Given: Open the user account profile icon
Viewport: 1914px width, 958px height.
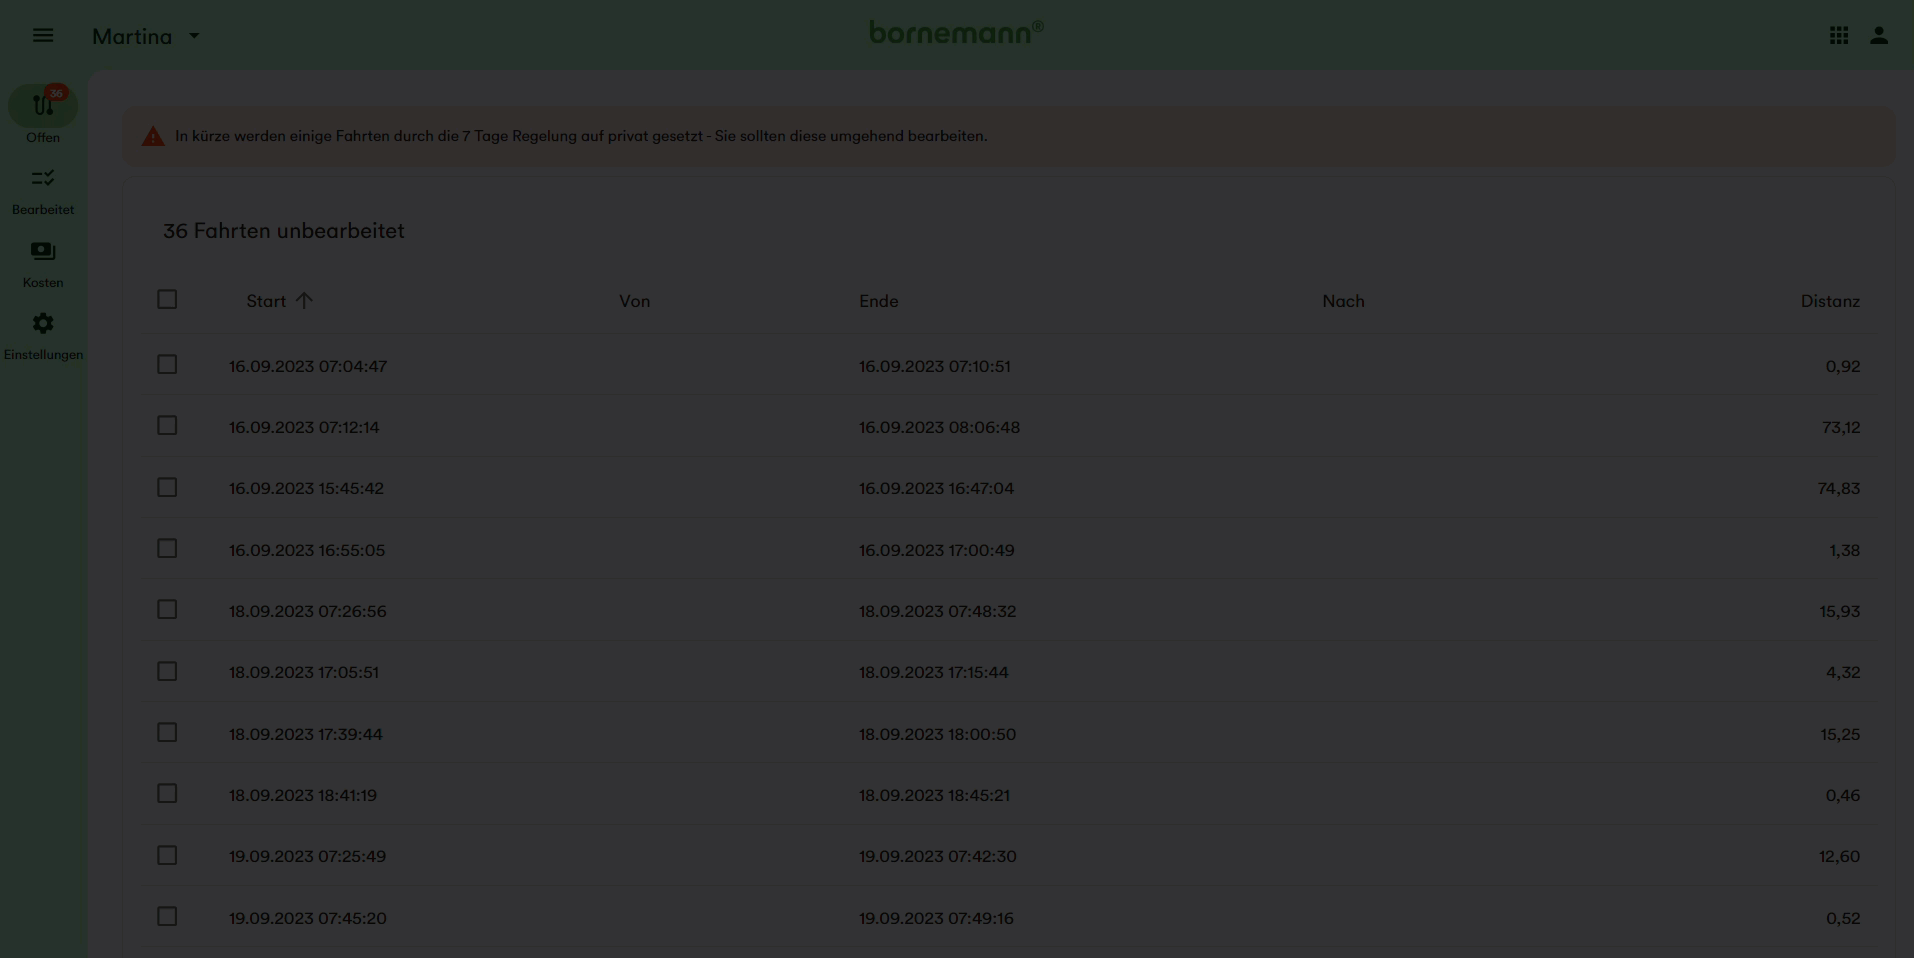Looking at the screenshot, I should (1878, 36).
